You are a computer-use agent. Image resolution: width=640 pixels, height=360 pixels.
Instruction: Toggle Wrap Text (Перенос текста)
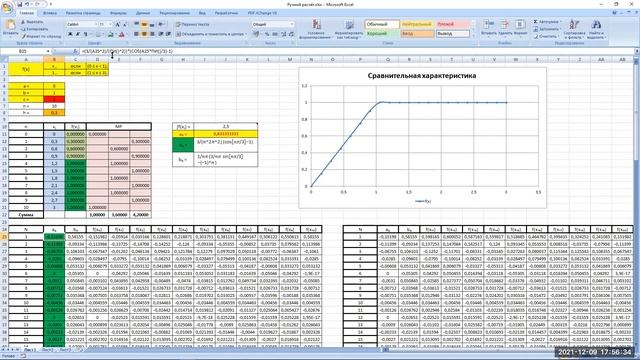[193, 24]
